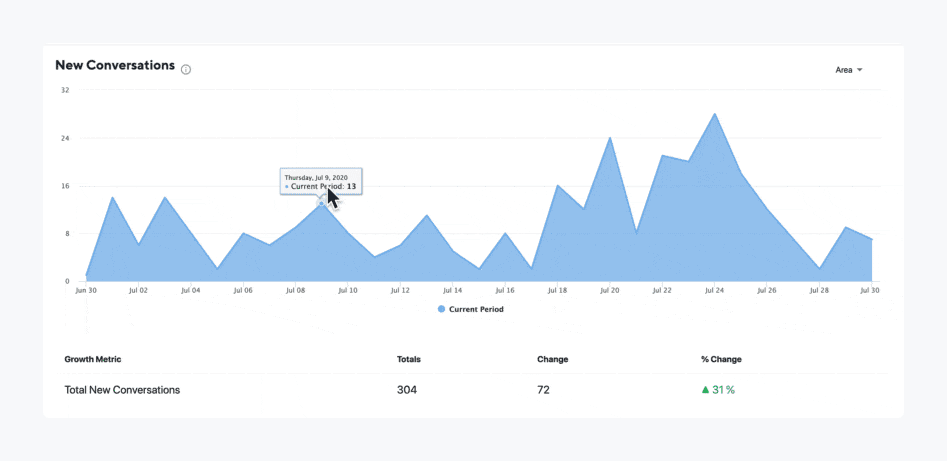This screenshot has width=947, height=461.
Task: Click the Thursday, Jul 9 tooltip box
Action: tap(320, 181)
